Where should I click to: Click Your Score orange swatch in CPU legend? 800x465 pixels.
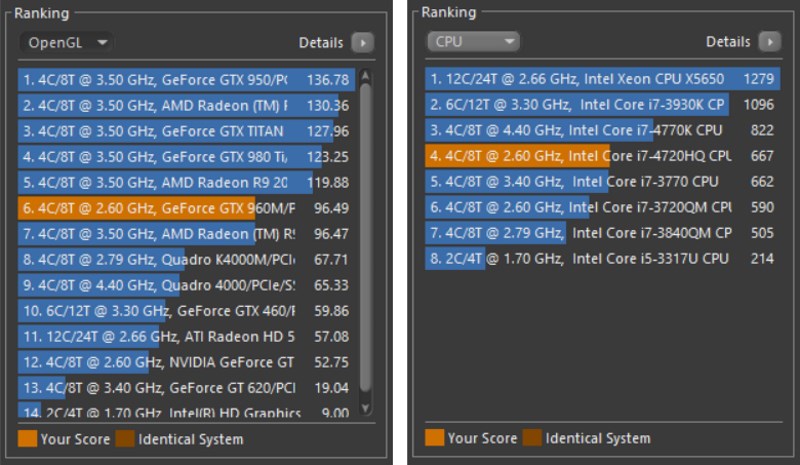pos(434,438)
